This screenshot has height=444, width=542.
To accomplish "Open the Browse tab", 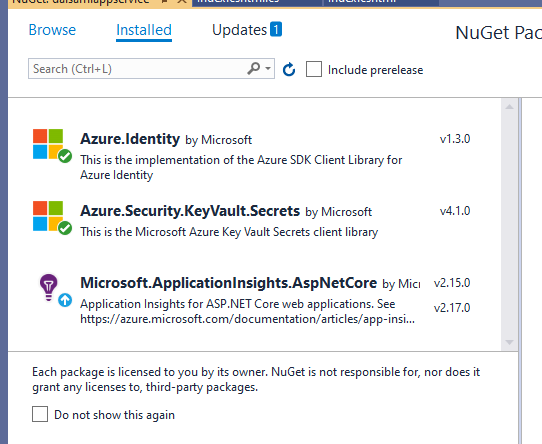I will [52, 30].
